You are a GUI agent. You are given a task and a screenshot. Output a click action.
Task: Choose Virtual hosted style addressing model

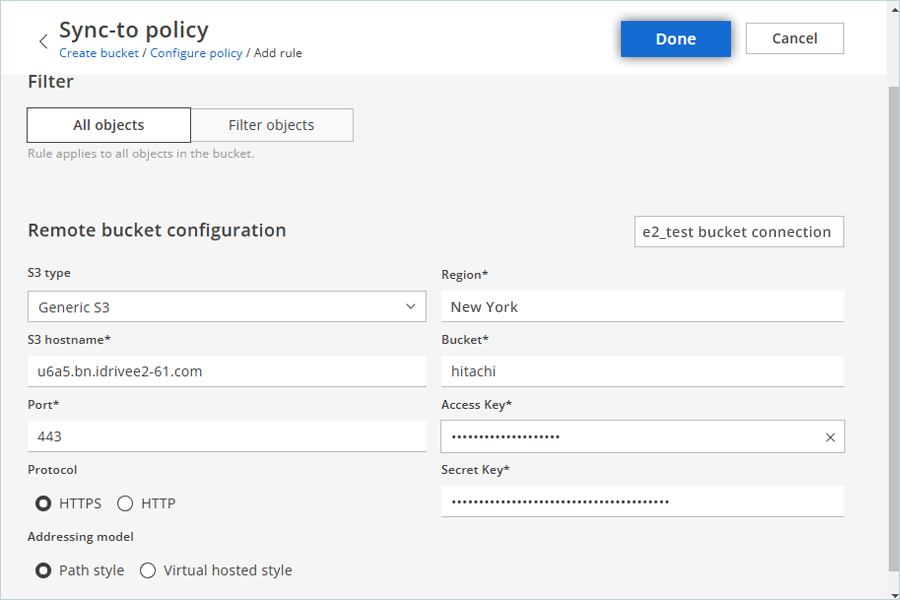(148, 571)
